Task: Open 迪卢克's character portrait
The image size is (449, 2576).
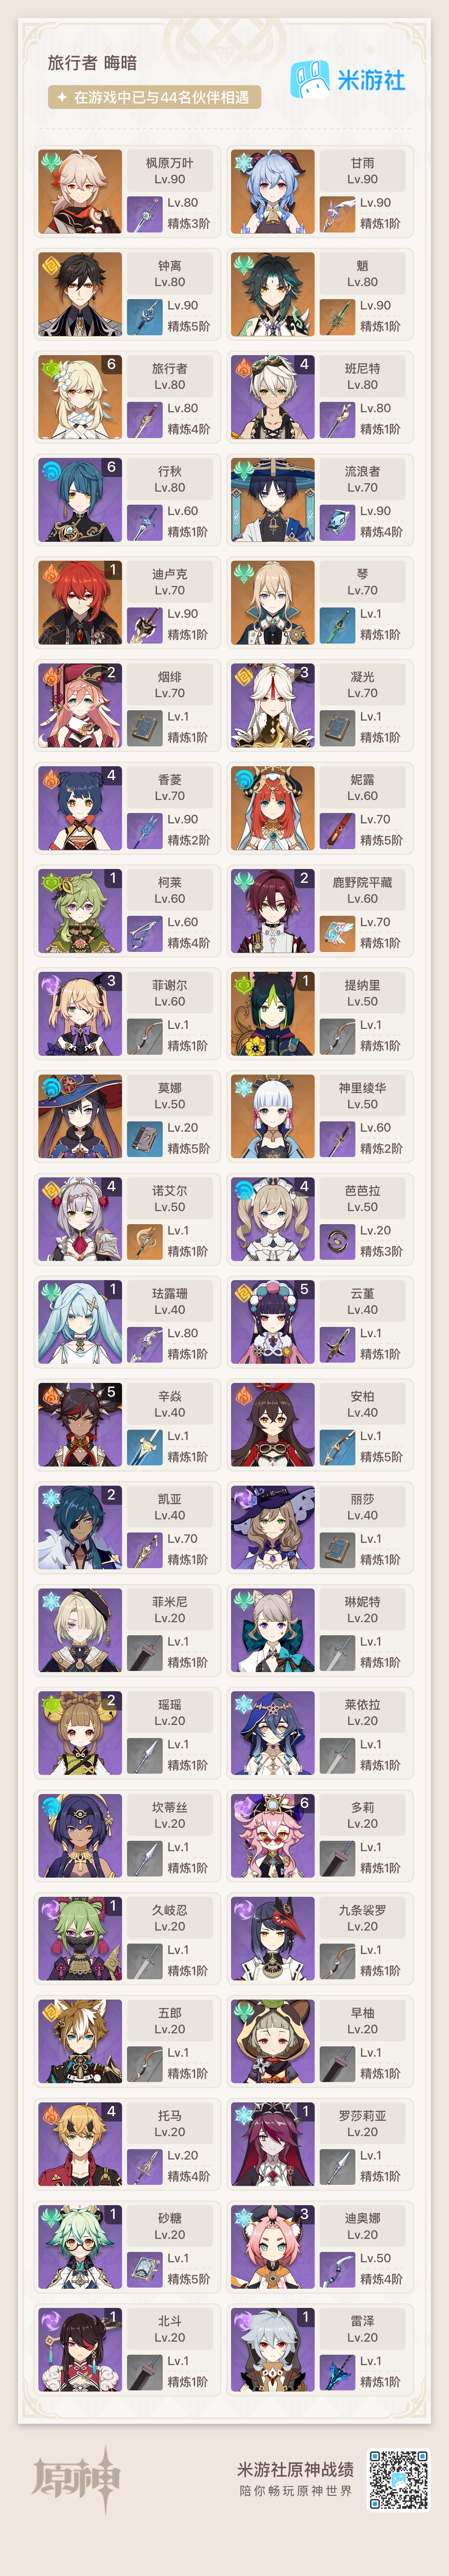Action: pos(80,603)
